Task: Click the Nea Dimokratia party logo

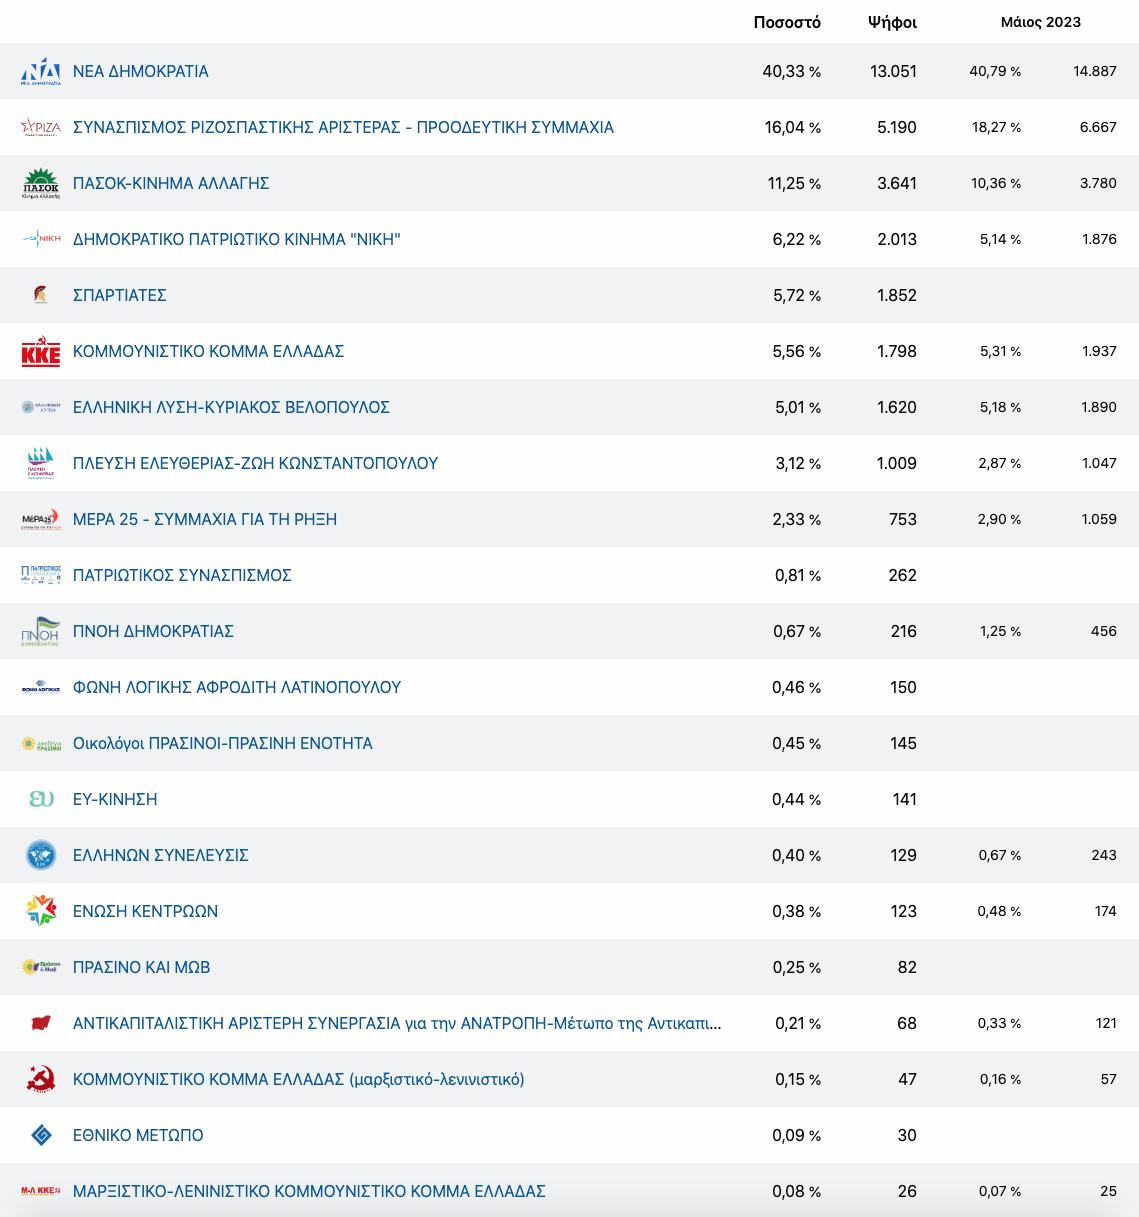Action: 41,71
